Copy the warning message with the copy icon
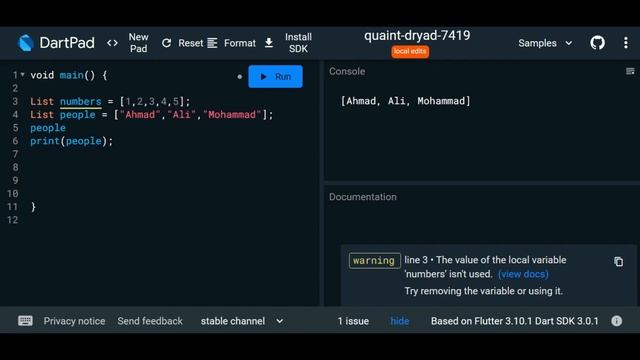 coord(618,261)
